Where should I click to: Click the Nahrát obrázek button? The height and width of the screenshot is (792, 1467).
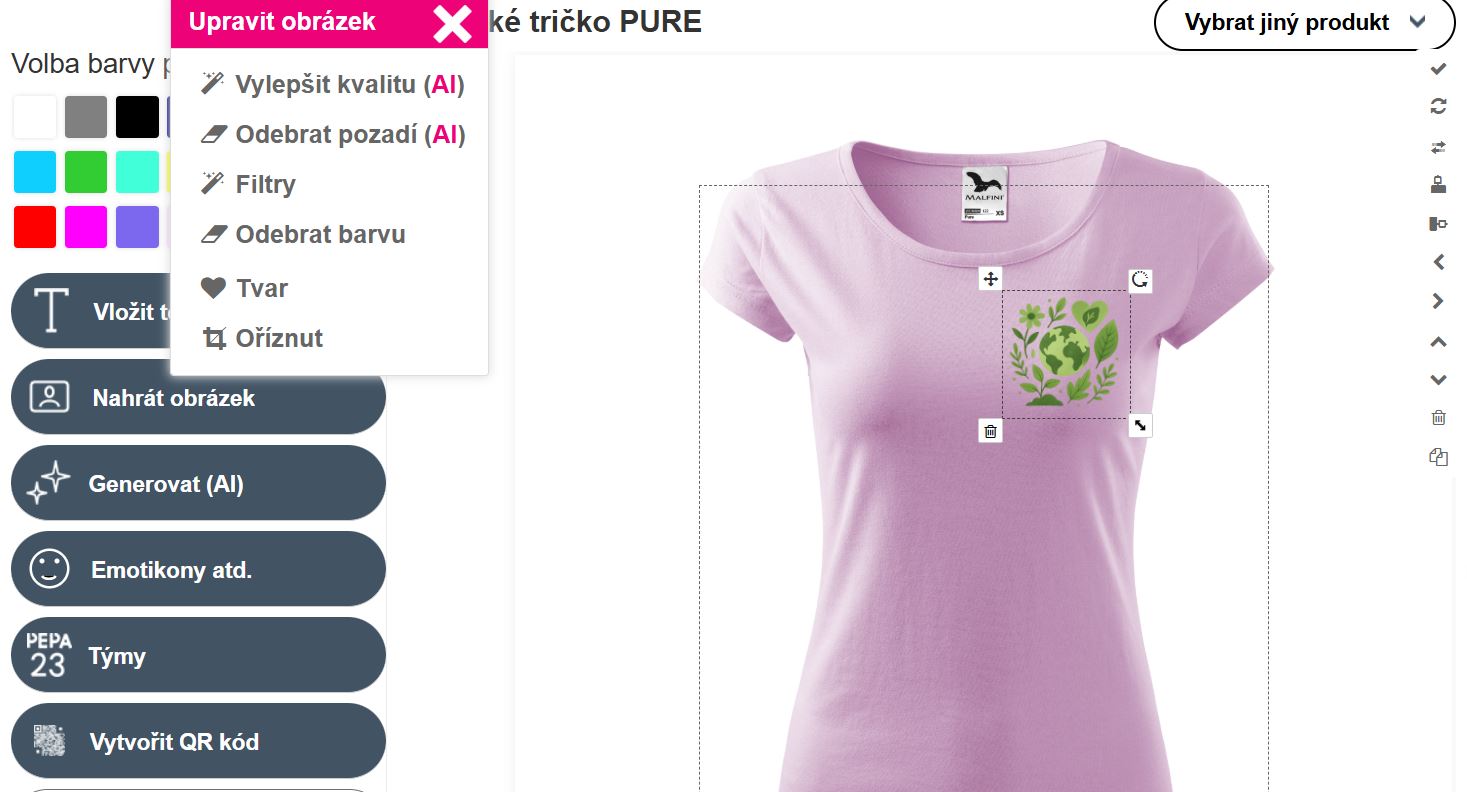(198, 397)
